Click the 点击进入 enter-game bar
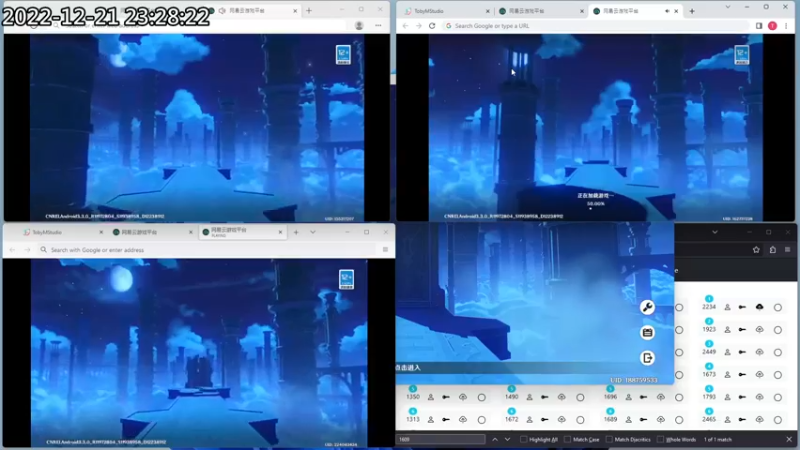Image resolution: width=800 pixels, height=450 pixels. click(x=515, y=367)
